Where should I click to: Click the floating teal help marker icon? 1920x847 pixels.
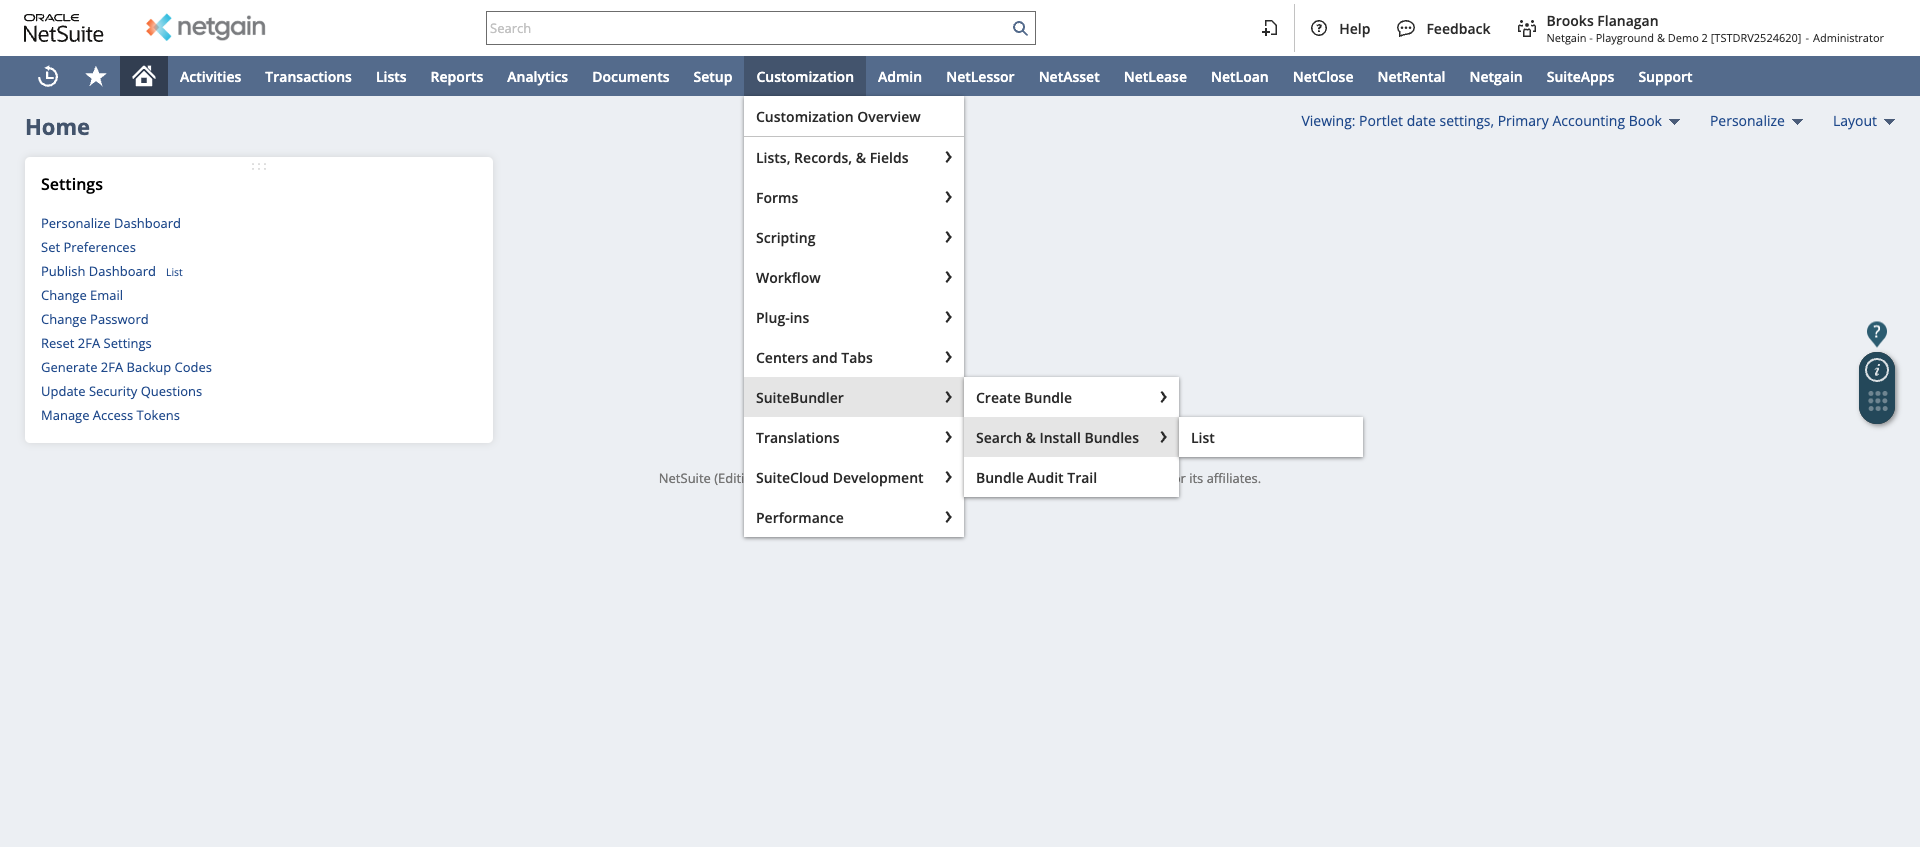point(1877,333)
